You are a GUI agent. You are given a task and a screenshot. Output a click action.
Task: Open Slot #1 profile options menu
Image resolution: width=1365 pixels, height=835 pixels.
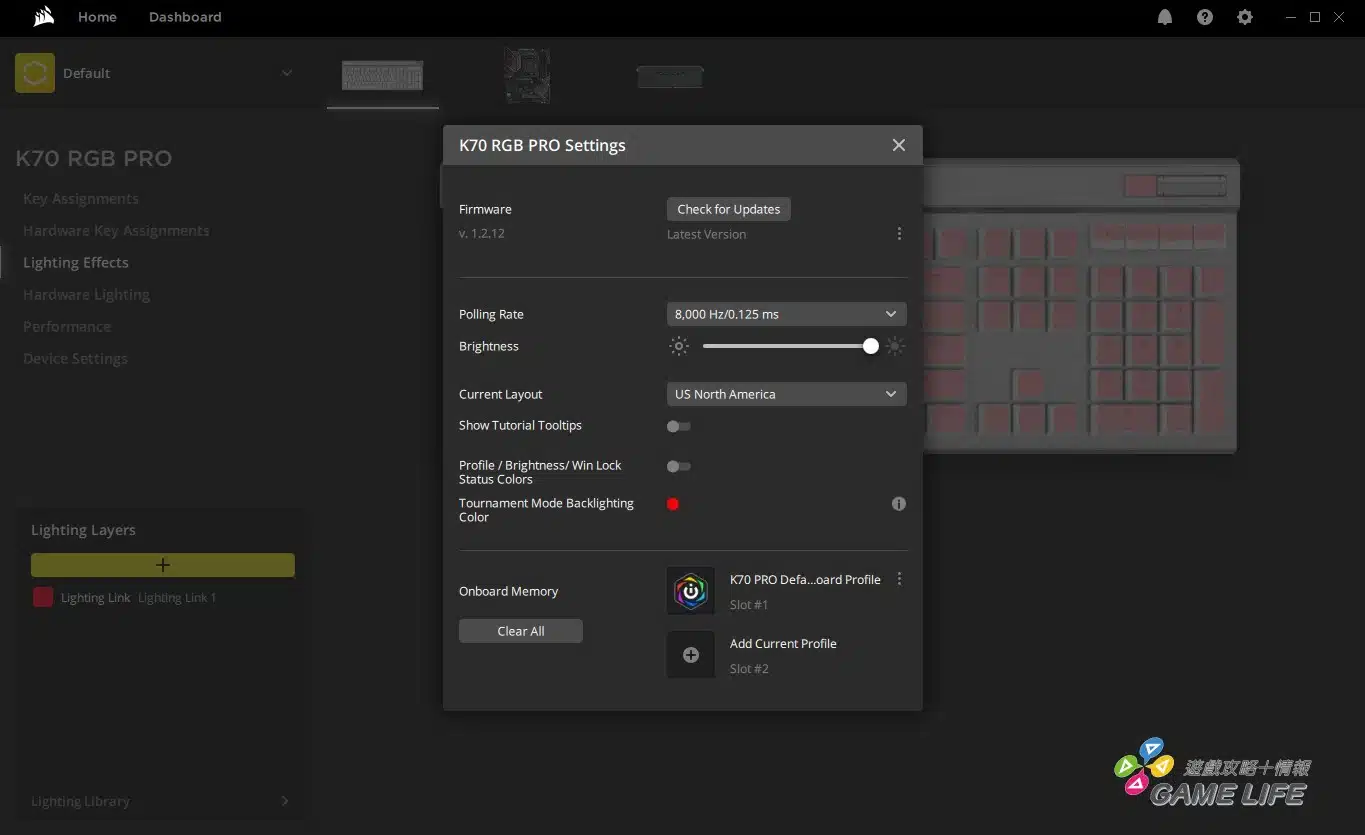click(x=899, y=579)
